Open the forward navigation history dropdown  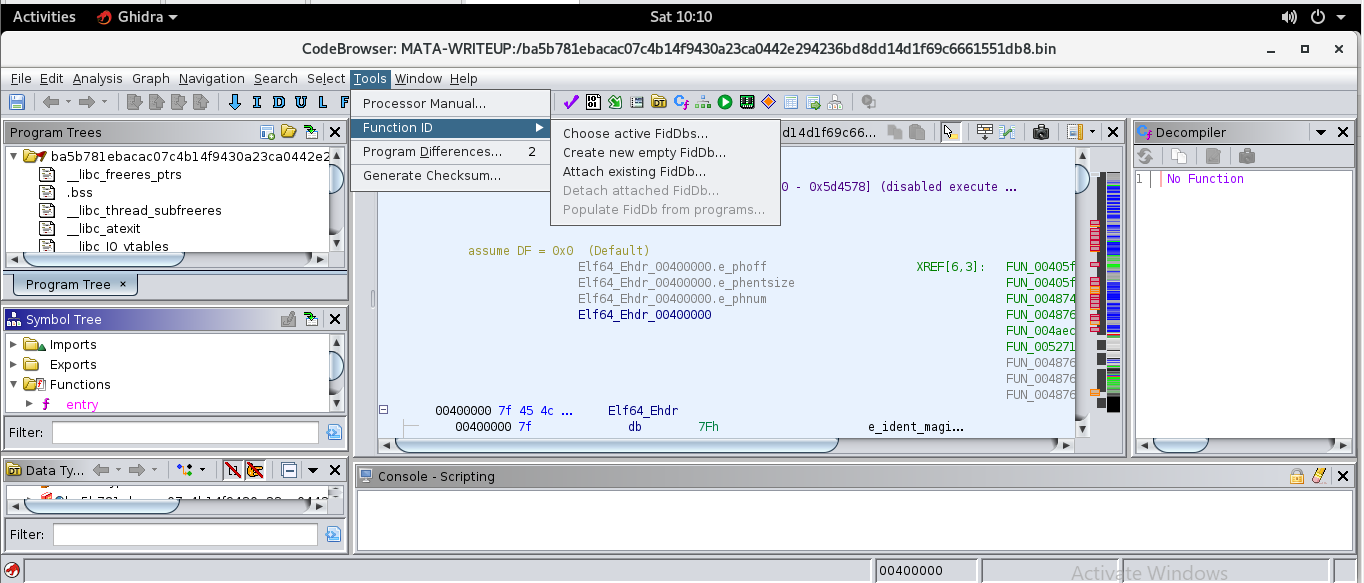point(104,102)
